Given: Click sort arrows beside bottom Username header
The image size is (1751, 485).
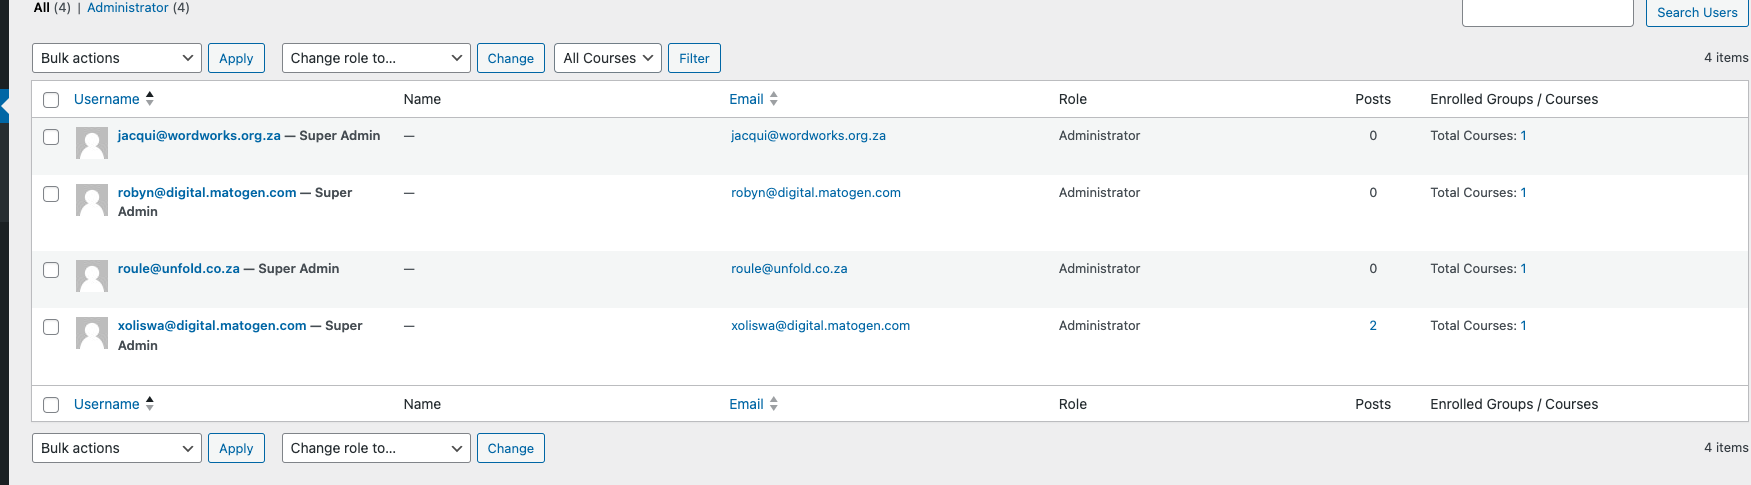Looking at the screenshot, I should click(150, 403).
